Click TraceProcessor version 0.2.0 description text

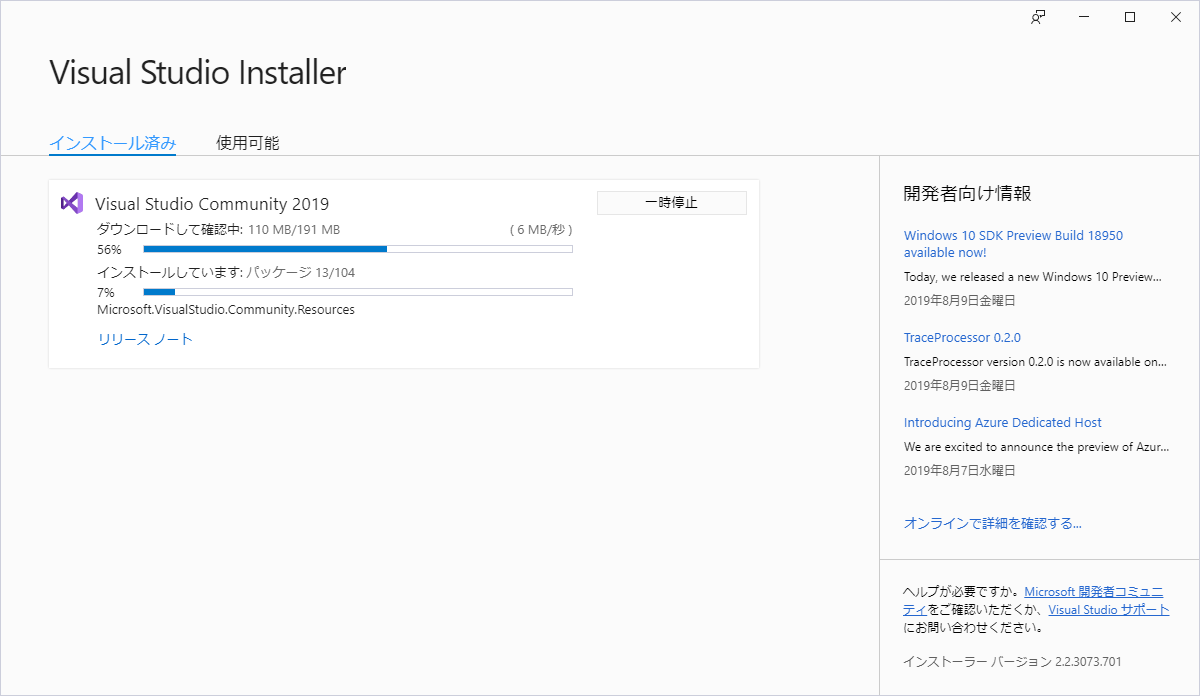[1035, 362]
